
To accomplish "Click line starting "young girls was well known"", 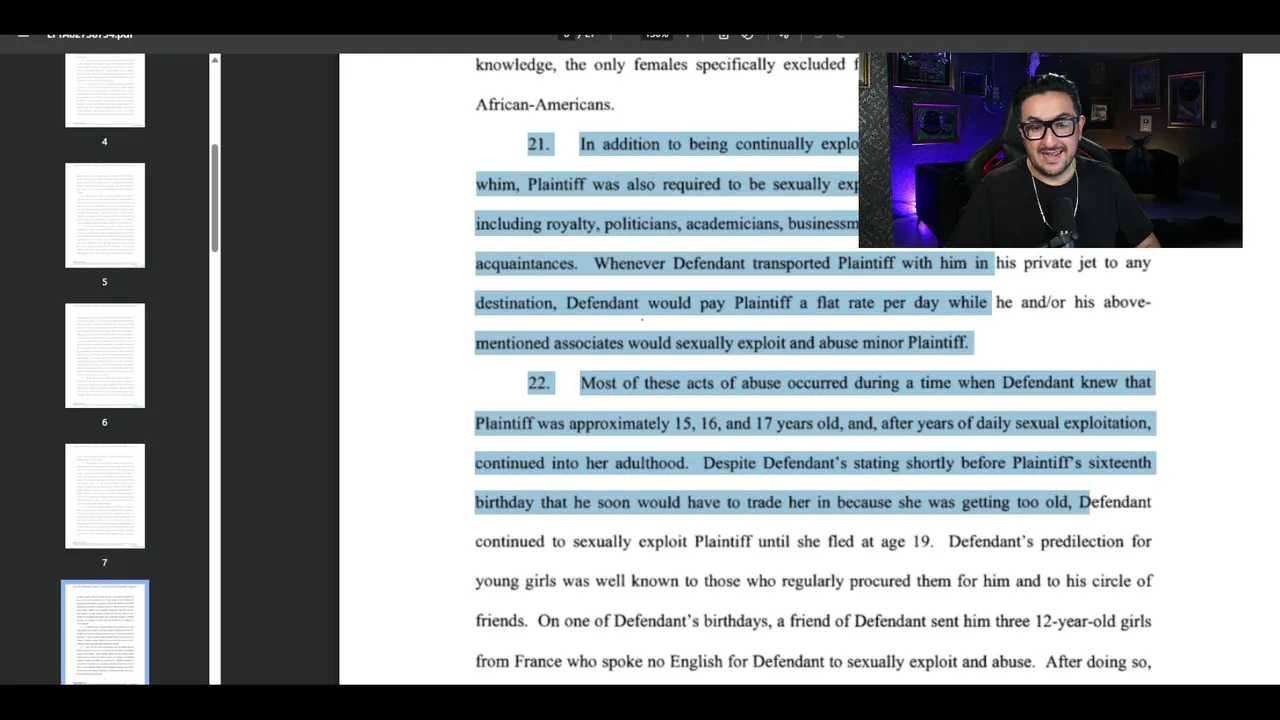I will [813, 581].
